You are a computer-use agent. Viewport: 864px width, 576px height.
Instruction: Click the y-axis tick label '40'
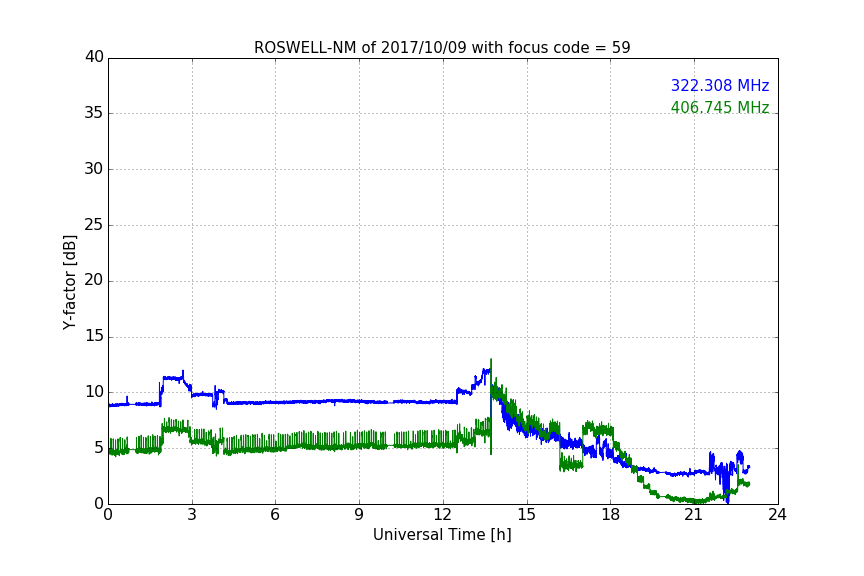94,57
